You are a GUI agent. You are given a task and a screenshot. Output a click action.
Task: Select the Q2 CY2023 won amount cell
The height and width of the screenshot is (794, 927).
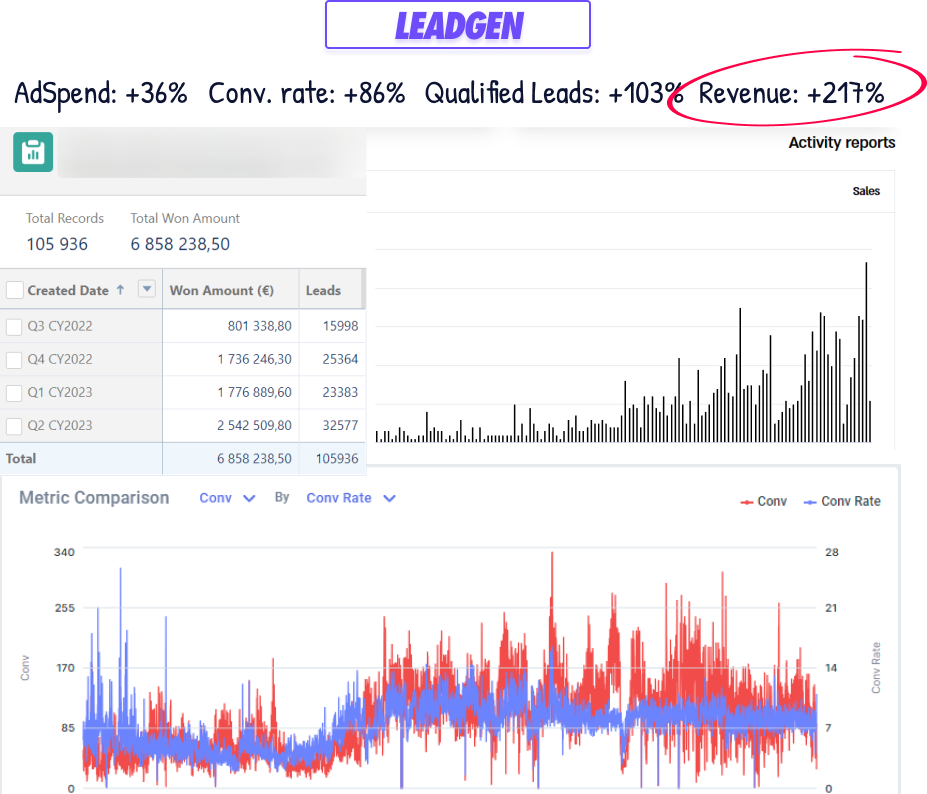pyautogui.click(x=254, y=425)
